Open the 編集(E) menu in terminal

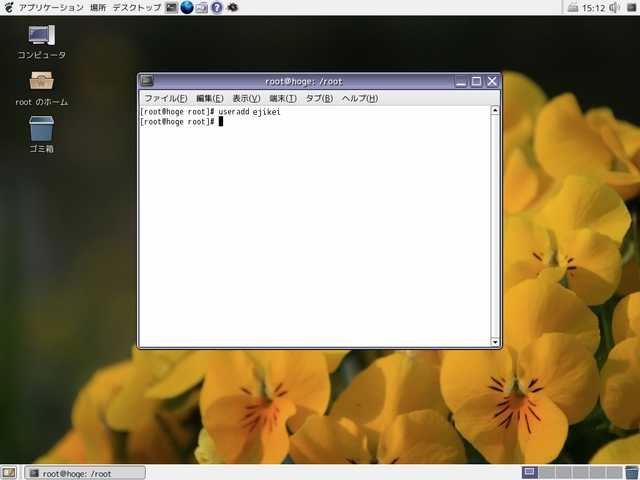[x=210, y=98]
